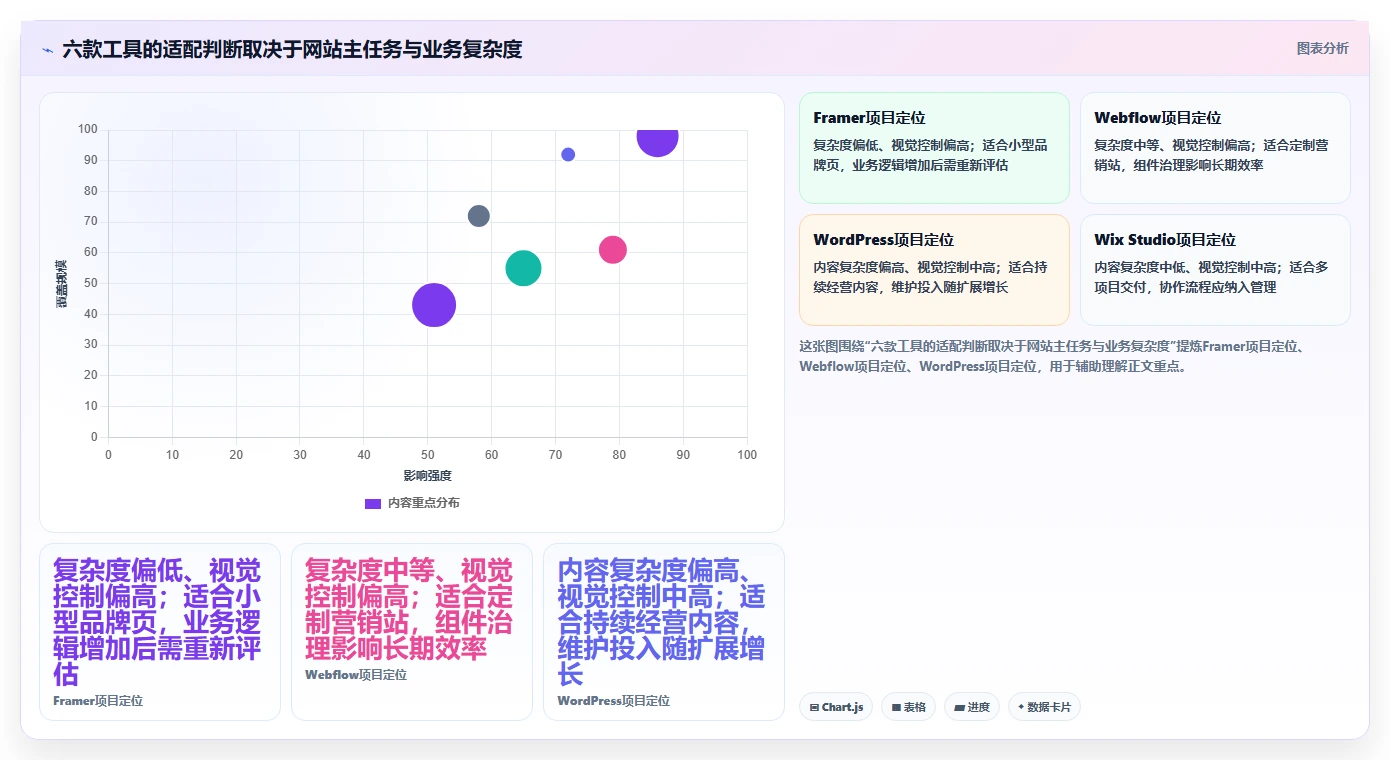Click the 表格 tag
1390x760 pixels.
(908, 707)
